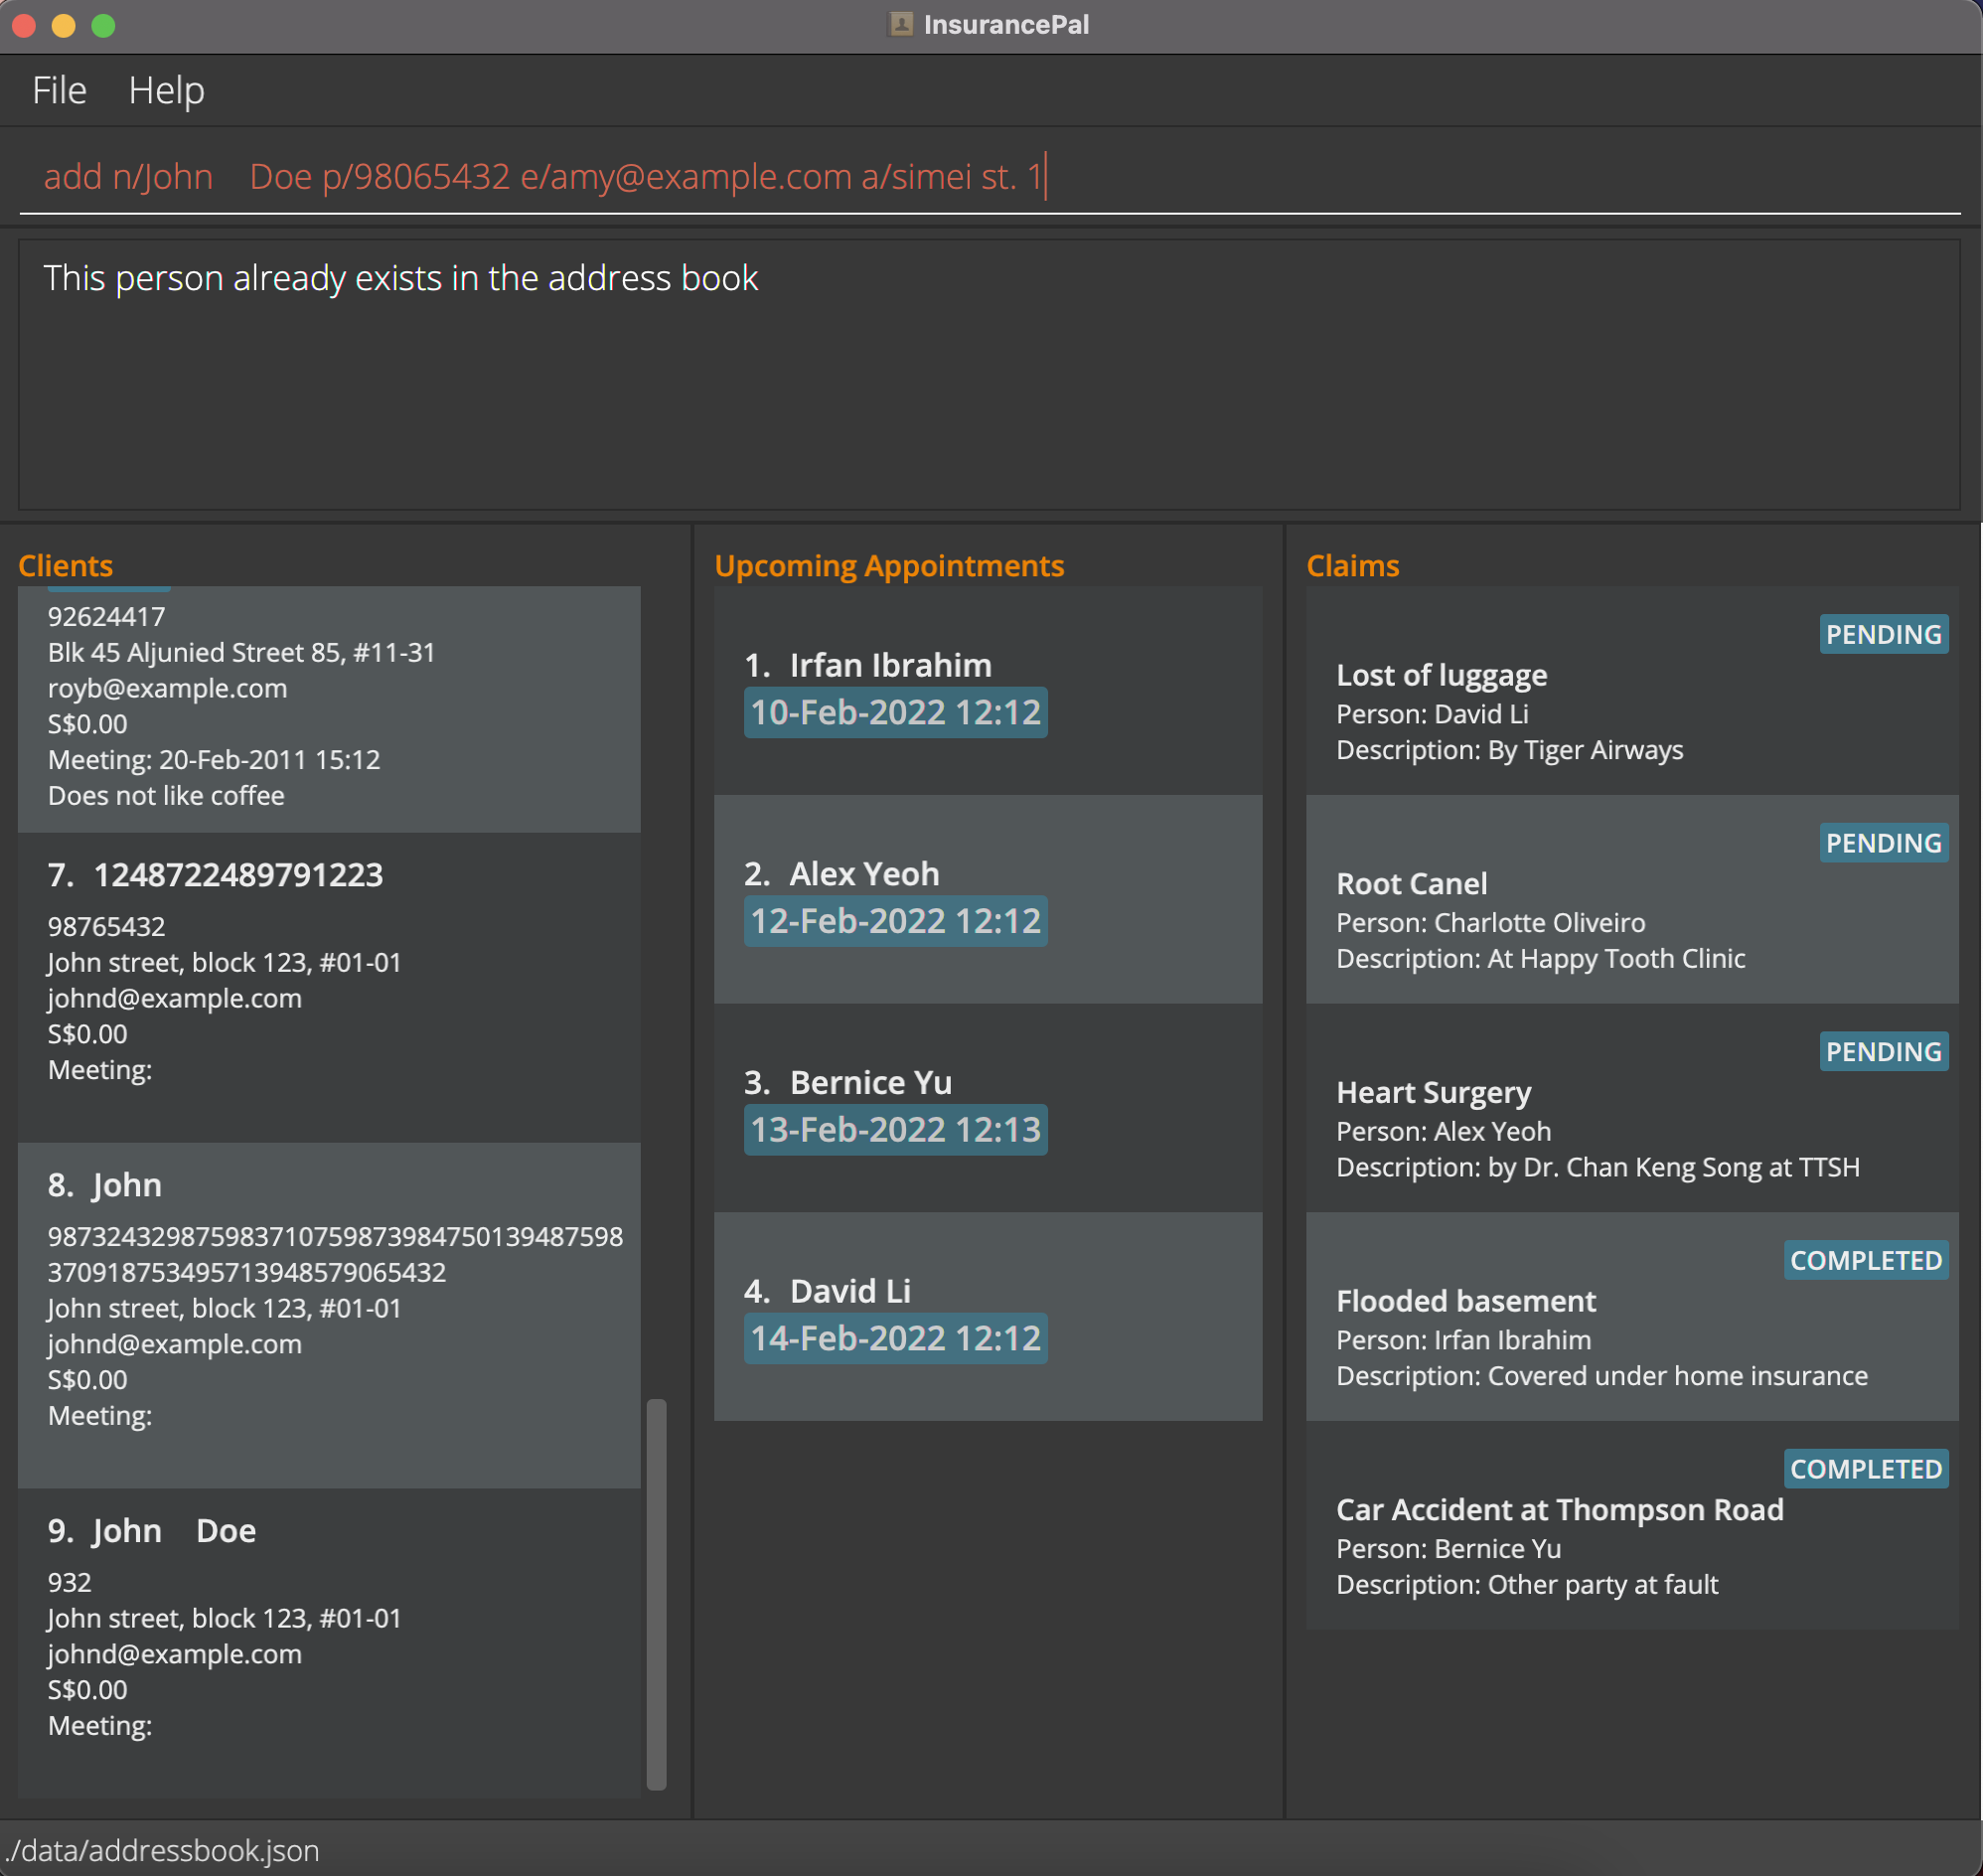Click the result message display box
Image resolution: width=1983 pixels, height=1876 pixels.
pyautogui.click(x=988, y=375)
